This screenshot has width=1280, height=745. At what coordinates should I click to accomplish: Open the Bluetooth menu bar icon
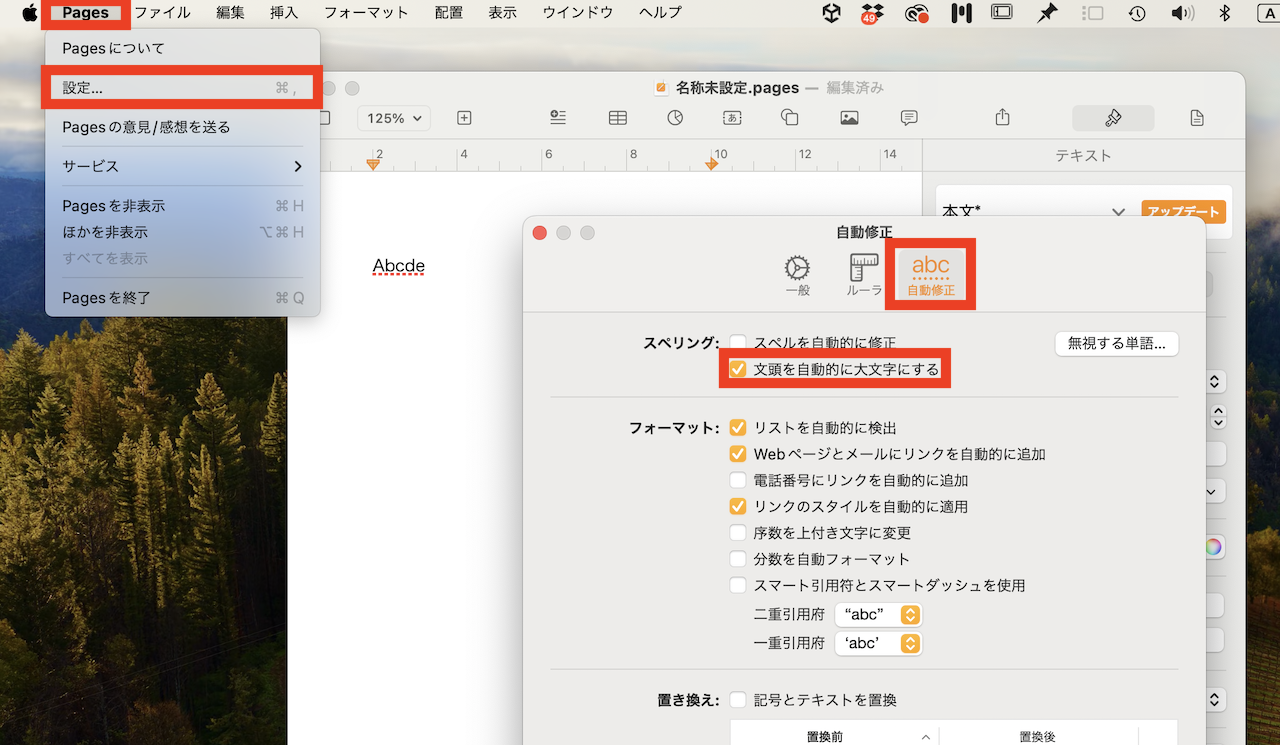tap(1224, 13)
